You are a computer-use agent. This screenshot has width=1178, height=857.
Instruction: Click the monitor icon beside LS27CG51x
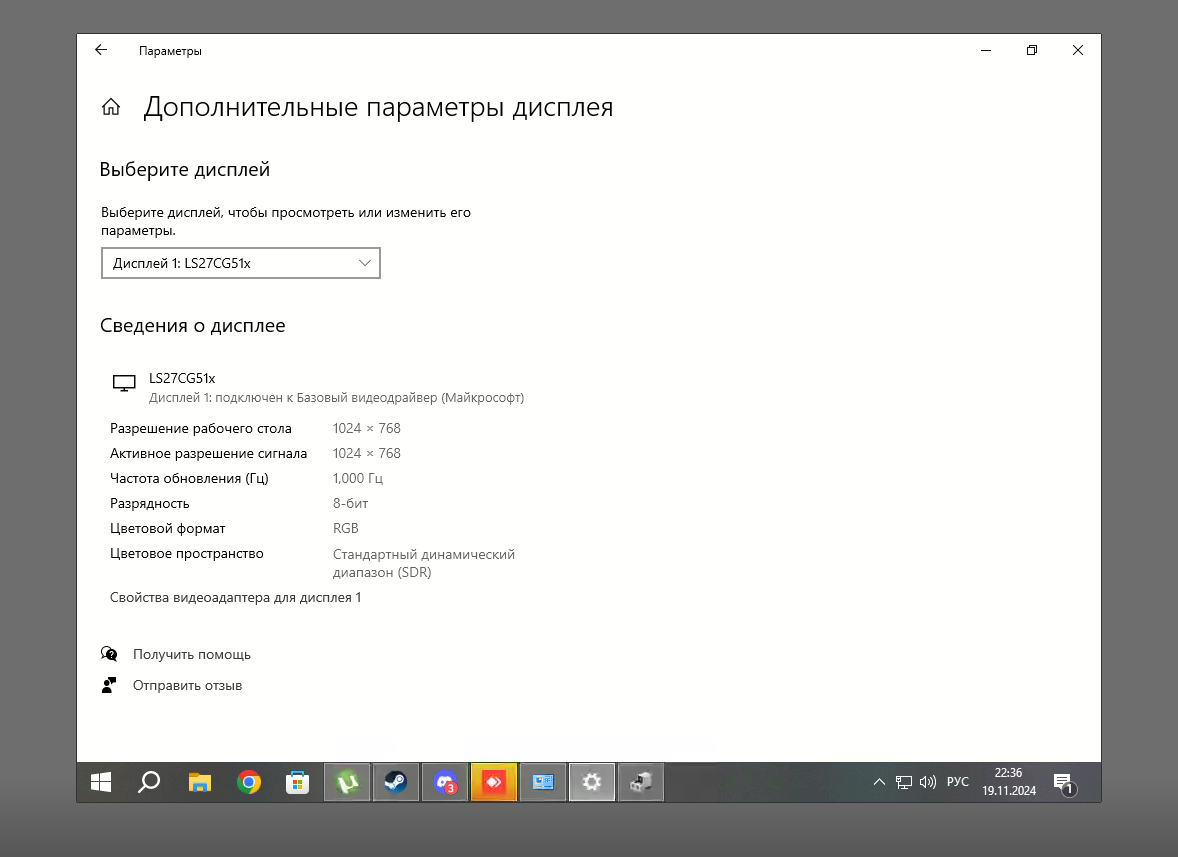[x=124, y=383]
